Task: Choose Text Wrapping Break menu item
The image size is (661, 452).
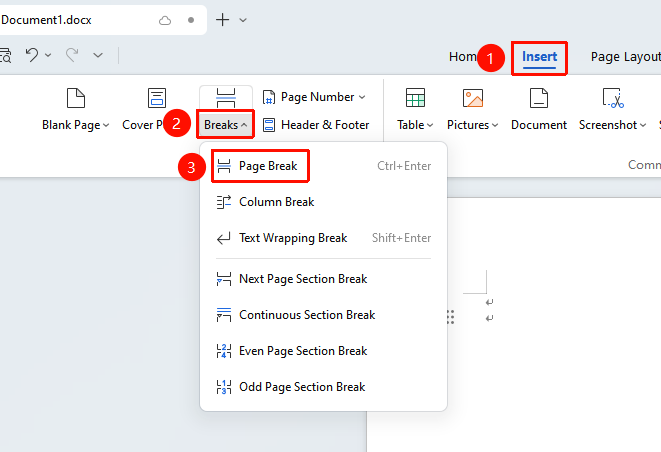Action: (x=323, y=238)
